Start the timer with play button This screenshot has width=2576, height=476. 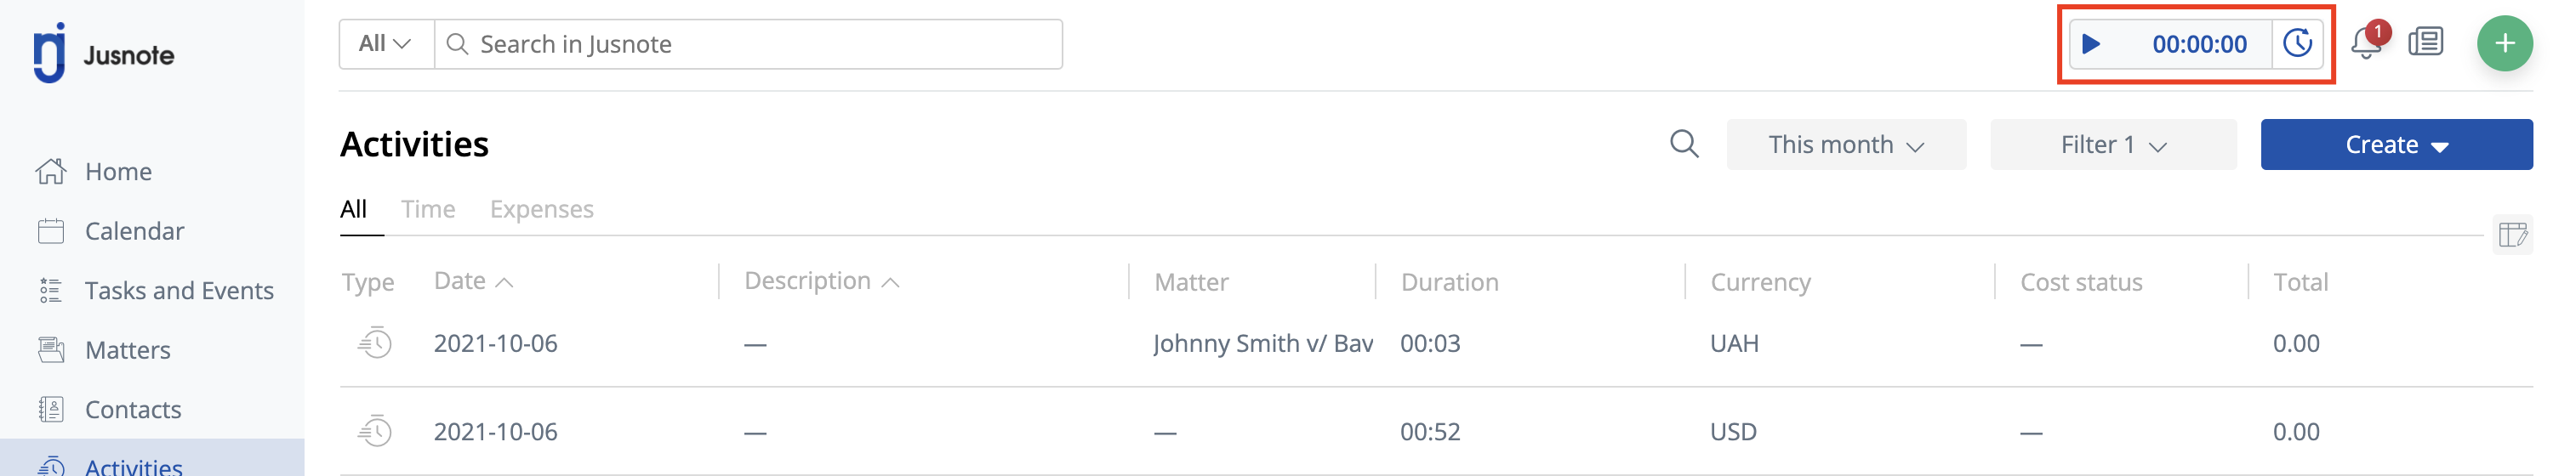tap(2090, 44)
